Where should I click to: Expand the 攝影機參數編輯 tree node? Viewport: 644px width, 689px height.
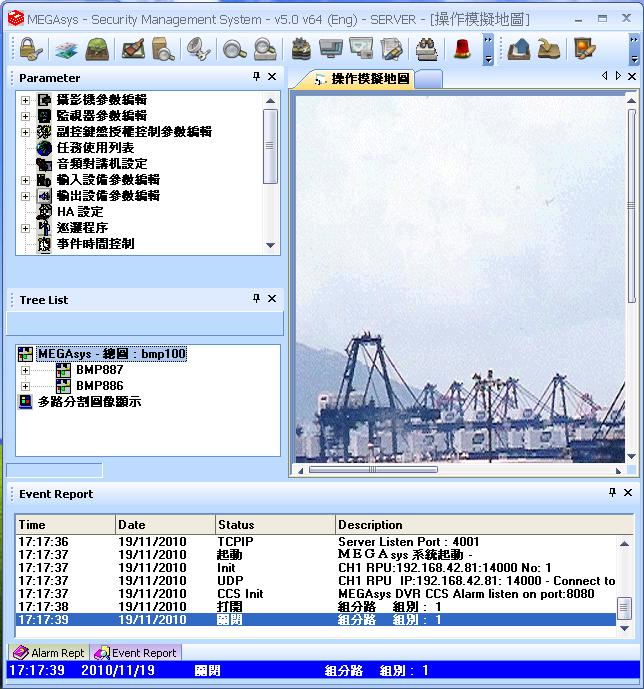tap(26, 100)
